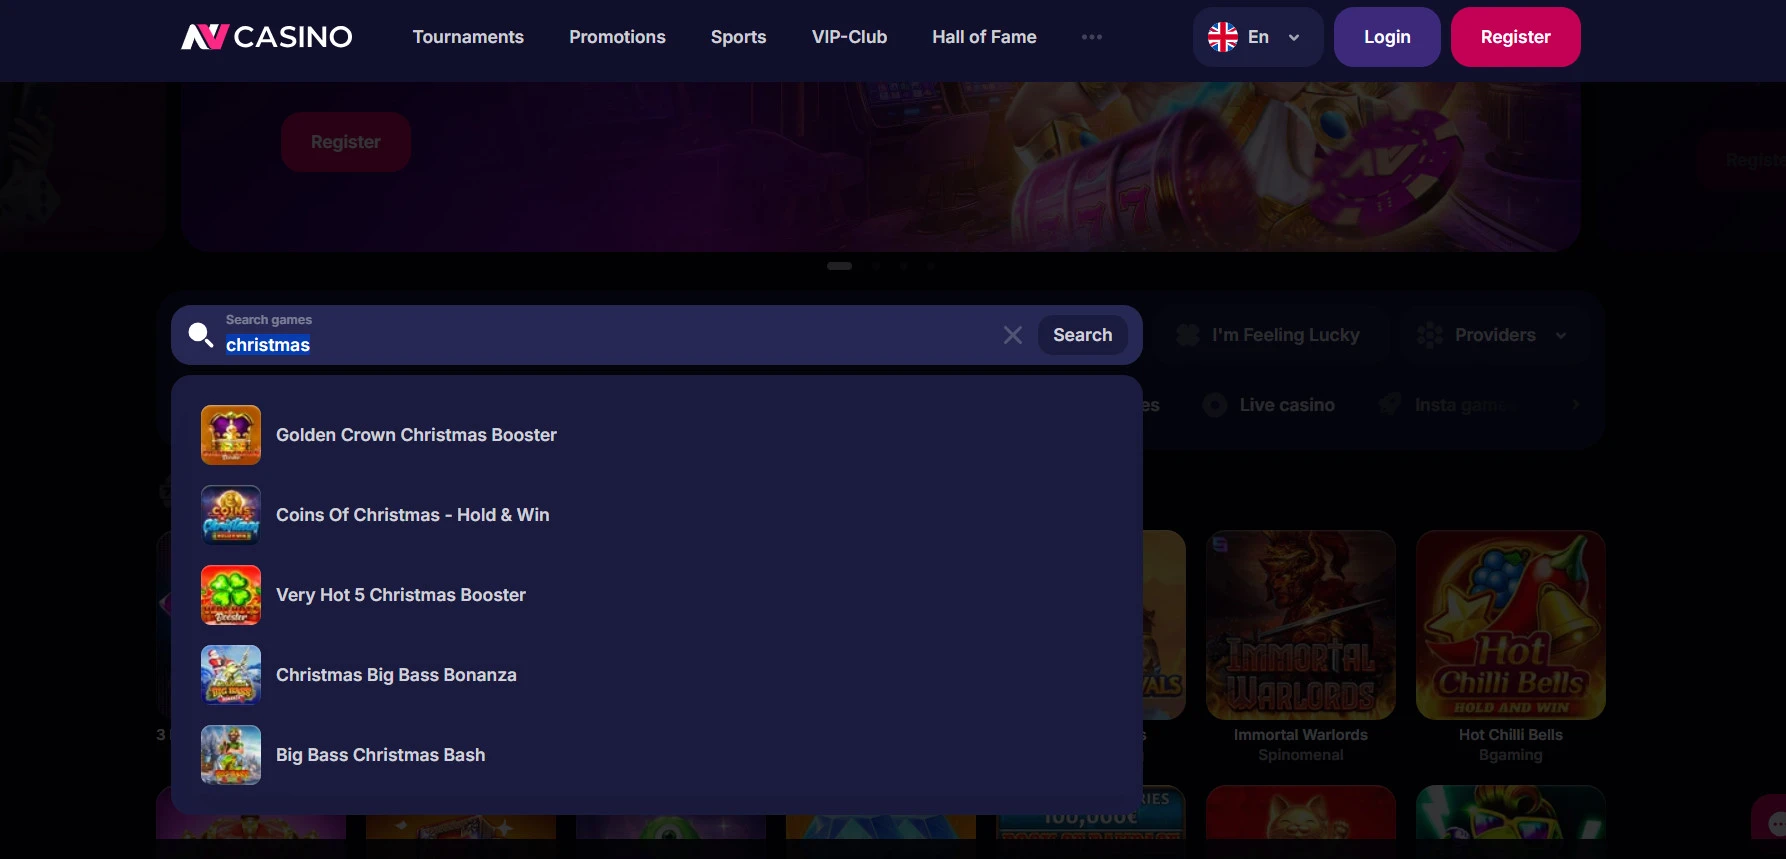
Task: Click the Live casino icon
Action: (x=1215, y=405)
